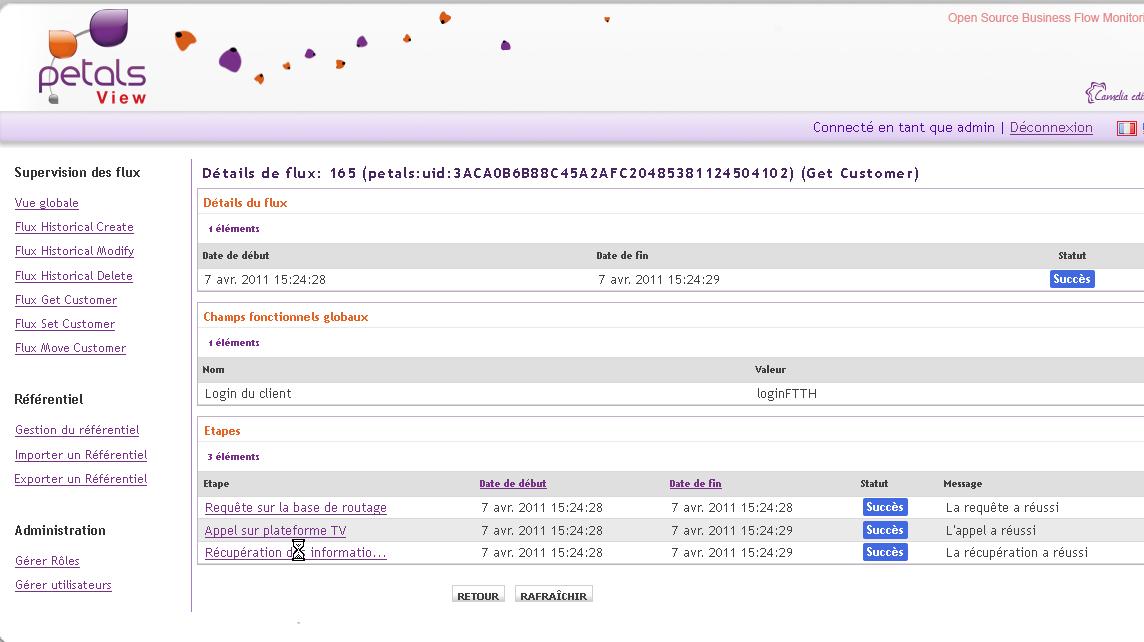Sort steps by Date de début
Viewport: 1144px width, 642px height.
pyautogui.click(x=513, y=484)
